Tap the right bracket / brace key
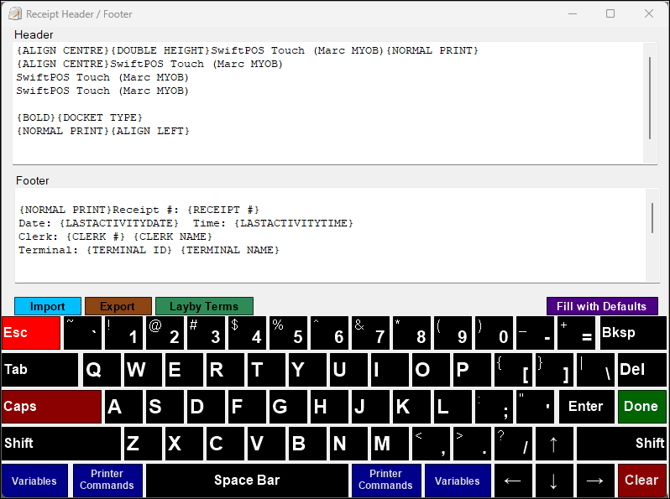The width and height of the screenshot is (670, 499). point(554,370)
